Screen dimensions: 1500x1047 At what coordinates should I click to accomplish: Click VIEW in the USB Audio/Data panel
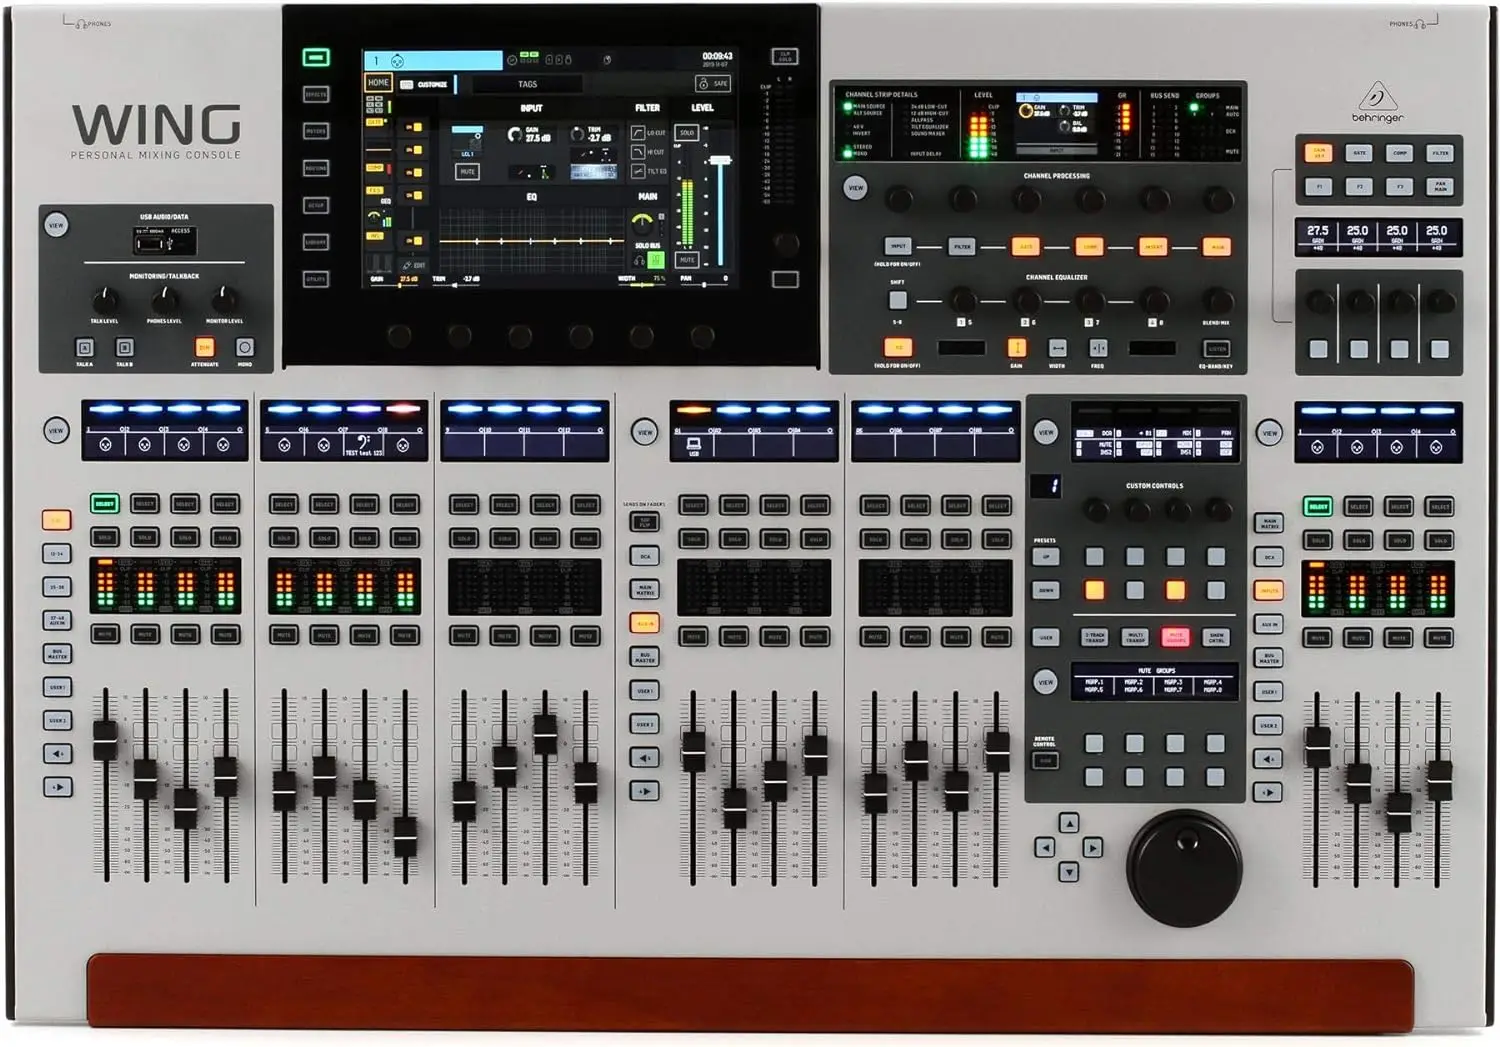click(56, 225)
